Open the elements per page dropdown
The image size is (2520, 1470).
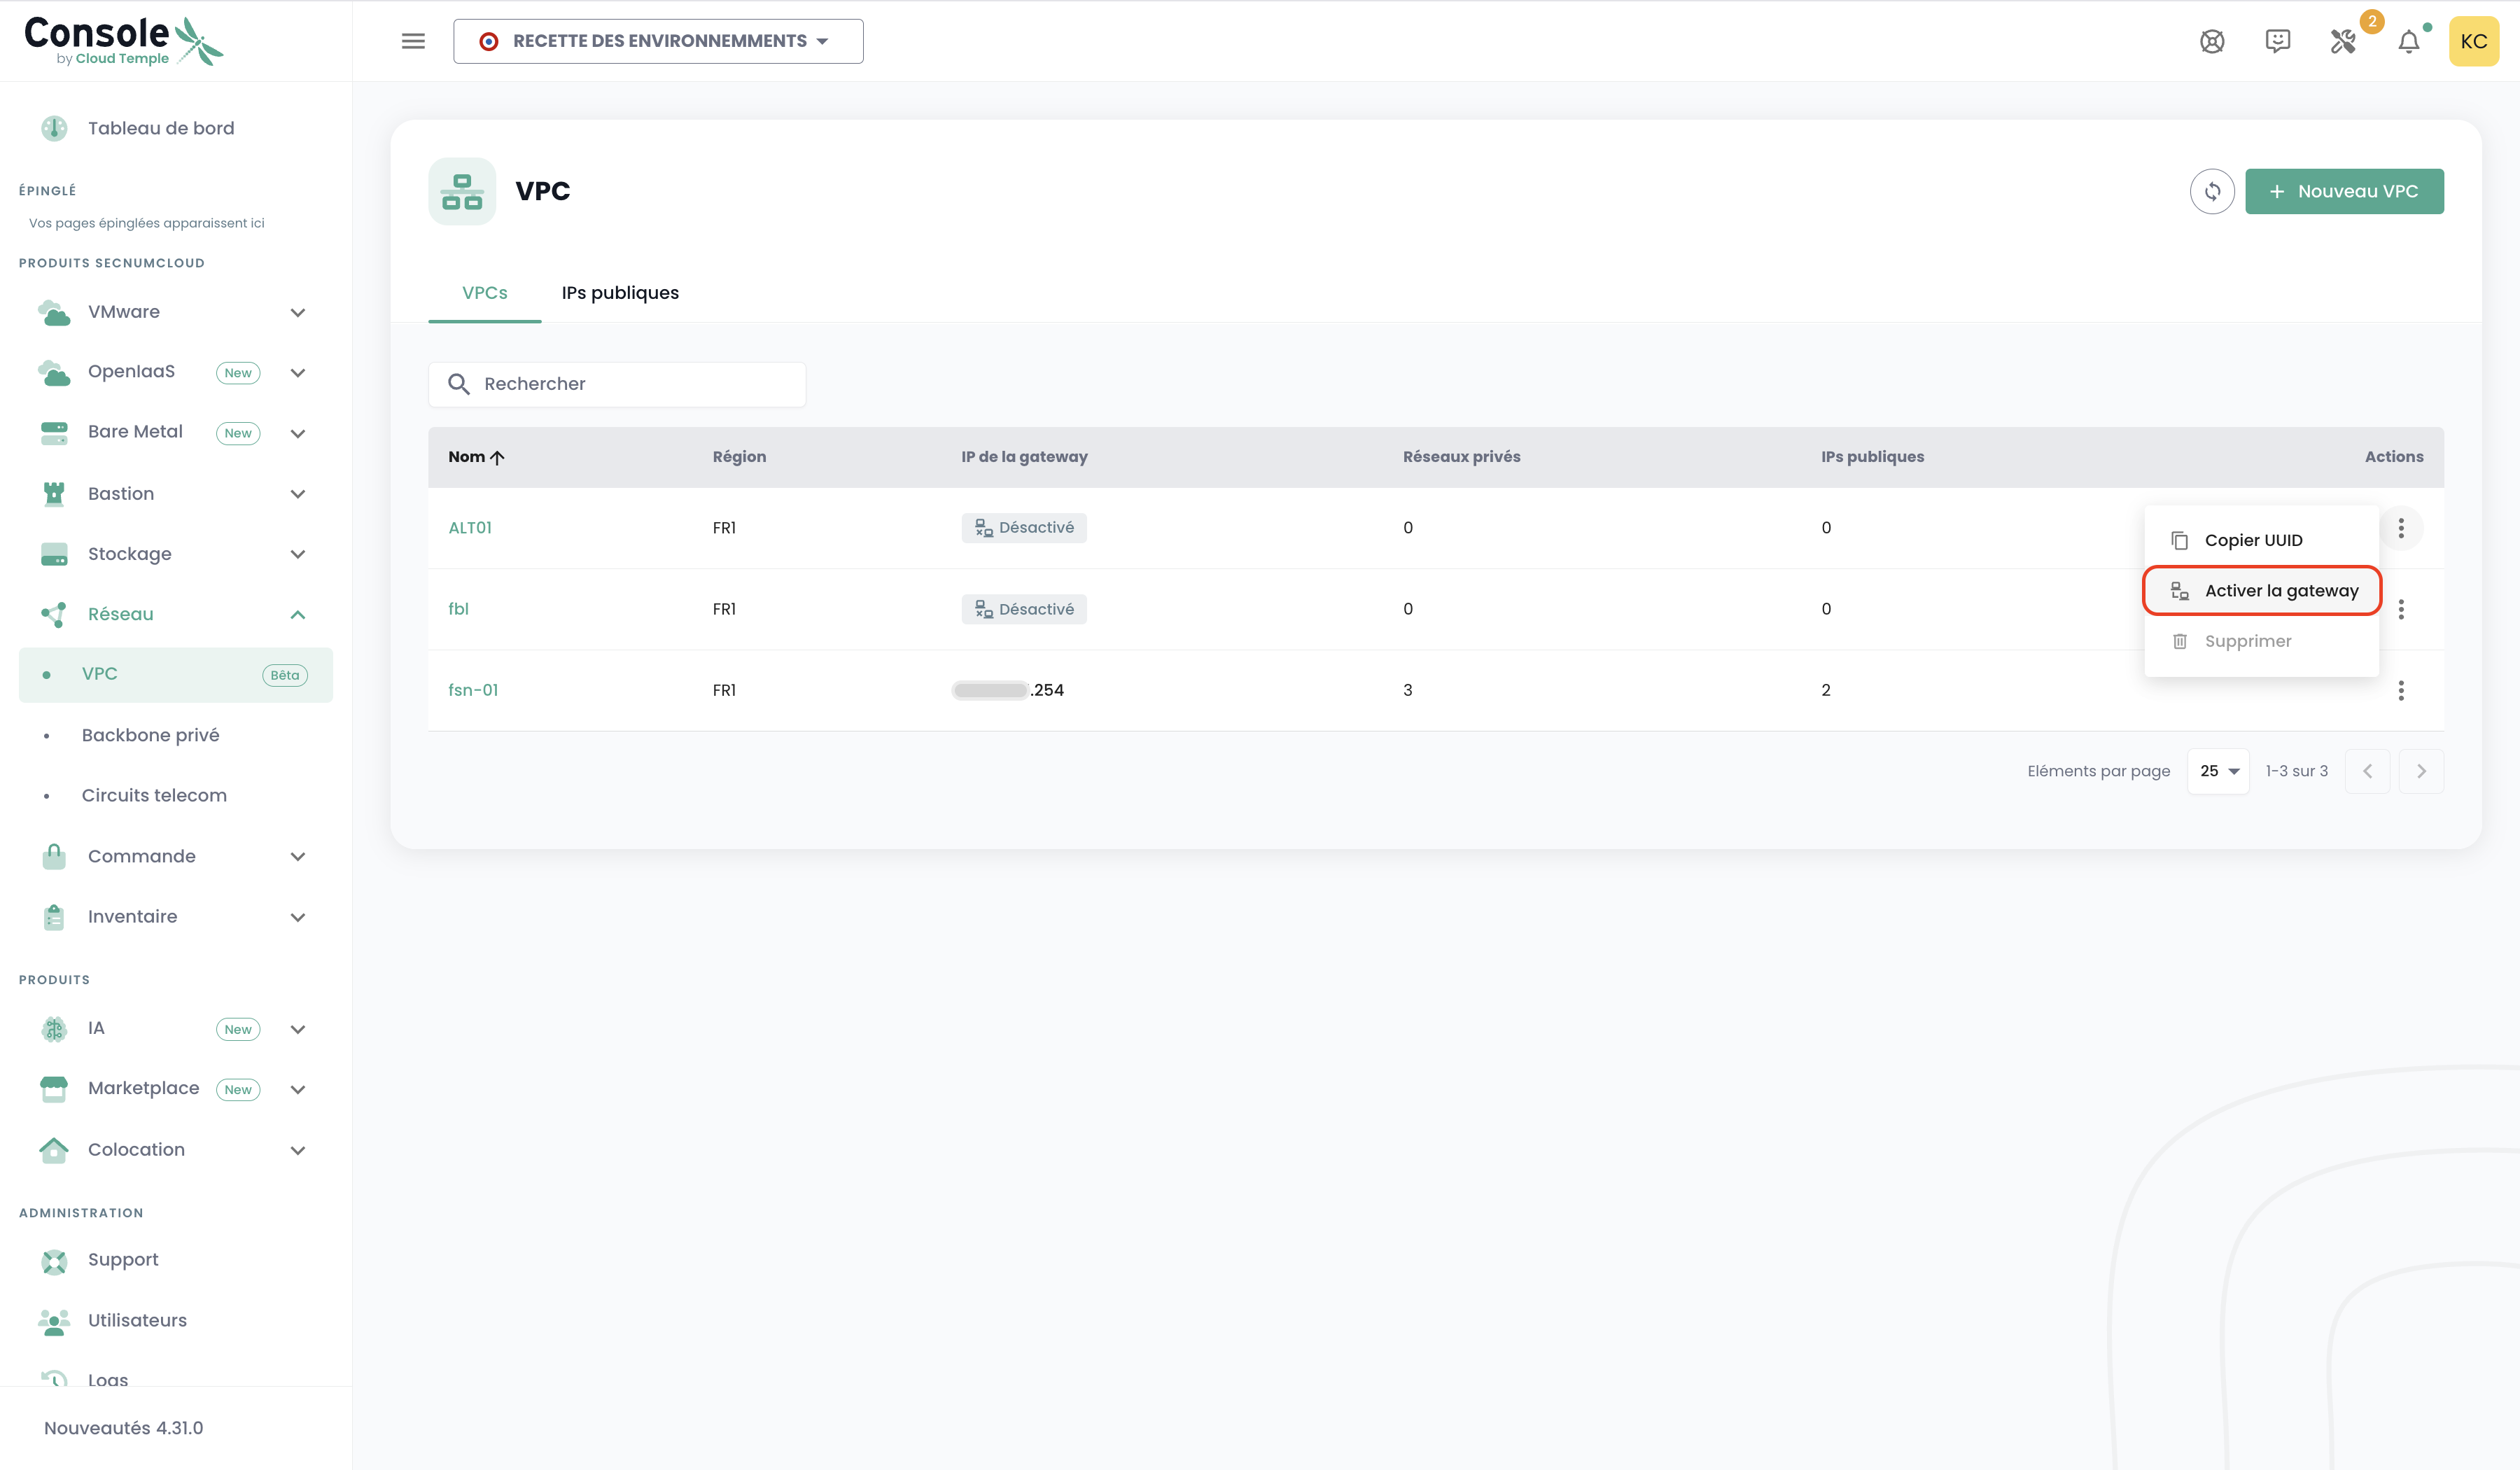click(x=2217, y=771)
